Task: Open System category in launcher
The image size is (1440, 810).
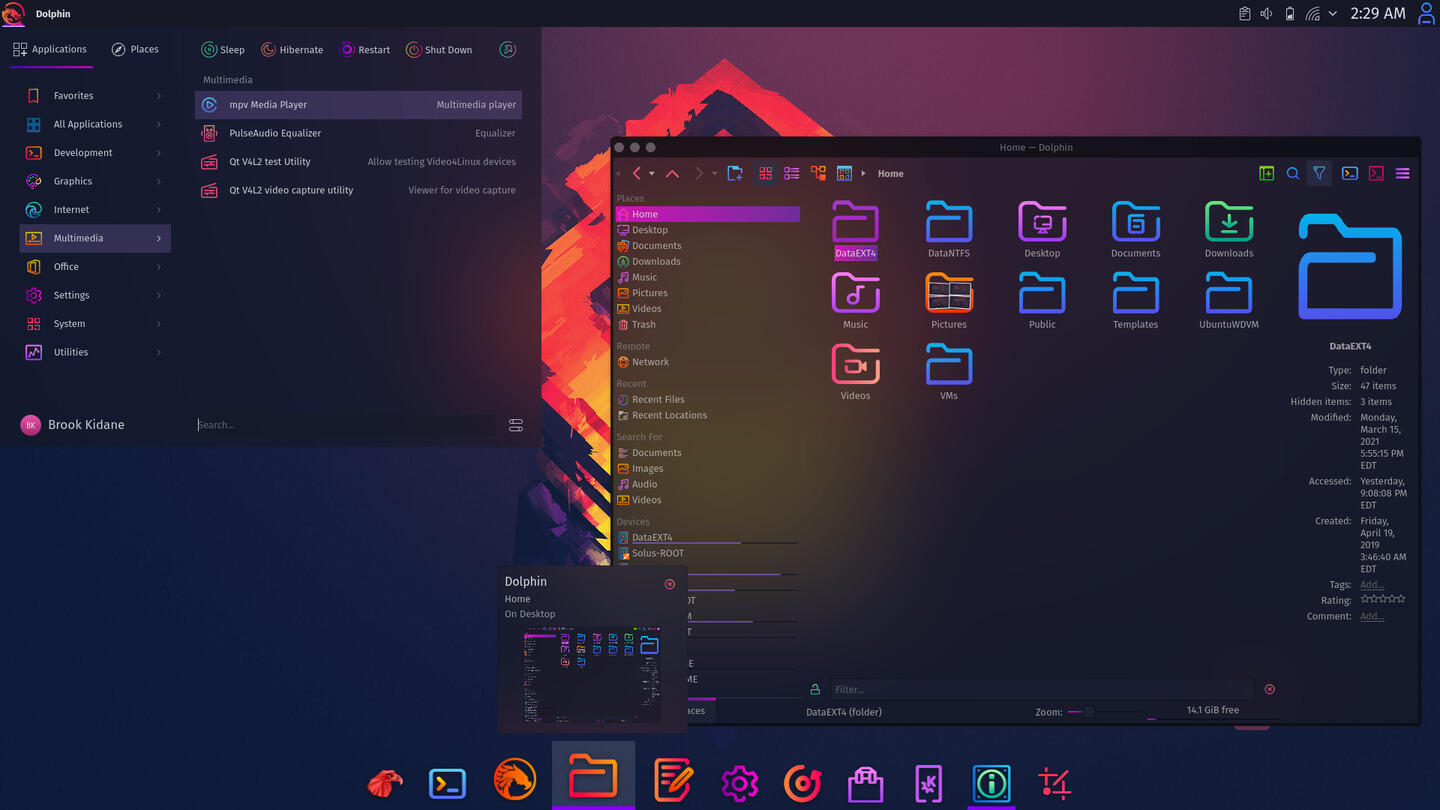Action: [x=95, y=324]
